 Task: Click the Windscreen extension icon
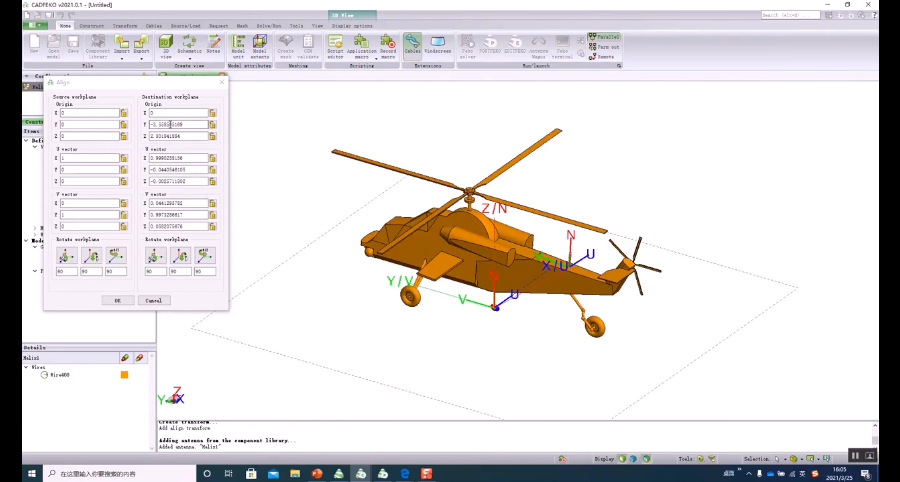tap(437, 45)
